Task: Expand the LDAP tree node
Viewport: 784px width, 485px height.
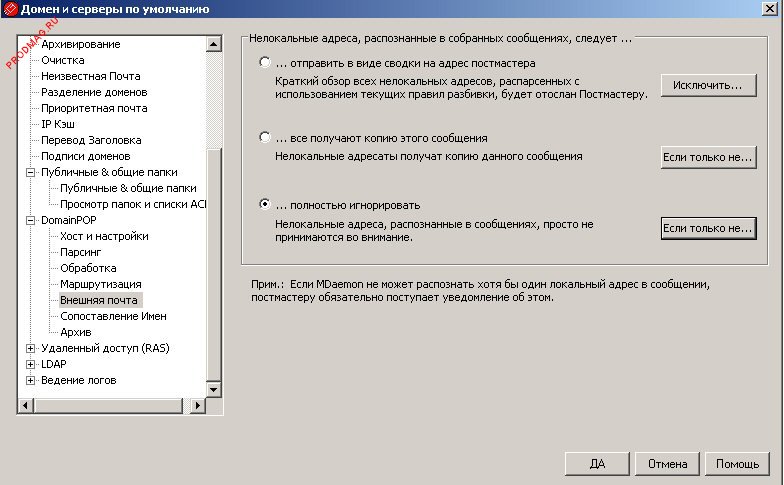Action: point(30,364)
